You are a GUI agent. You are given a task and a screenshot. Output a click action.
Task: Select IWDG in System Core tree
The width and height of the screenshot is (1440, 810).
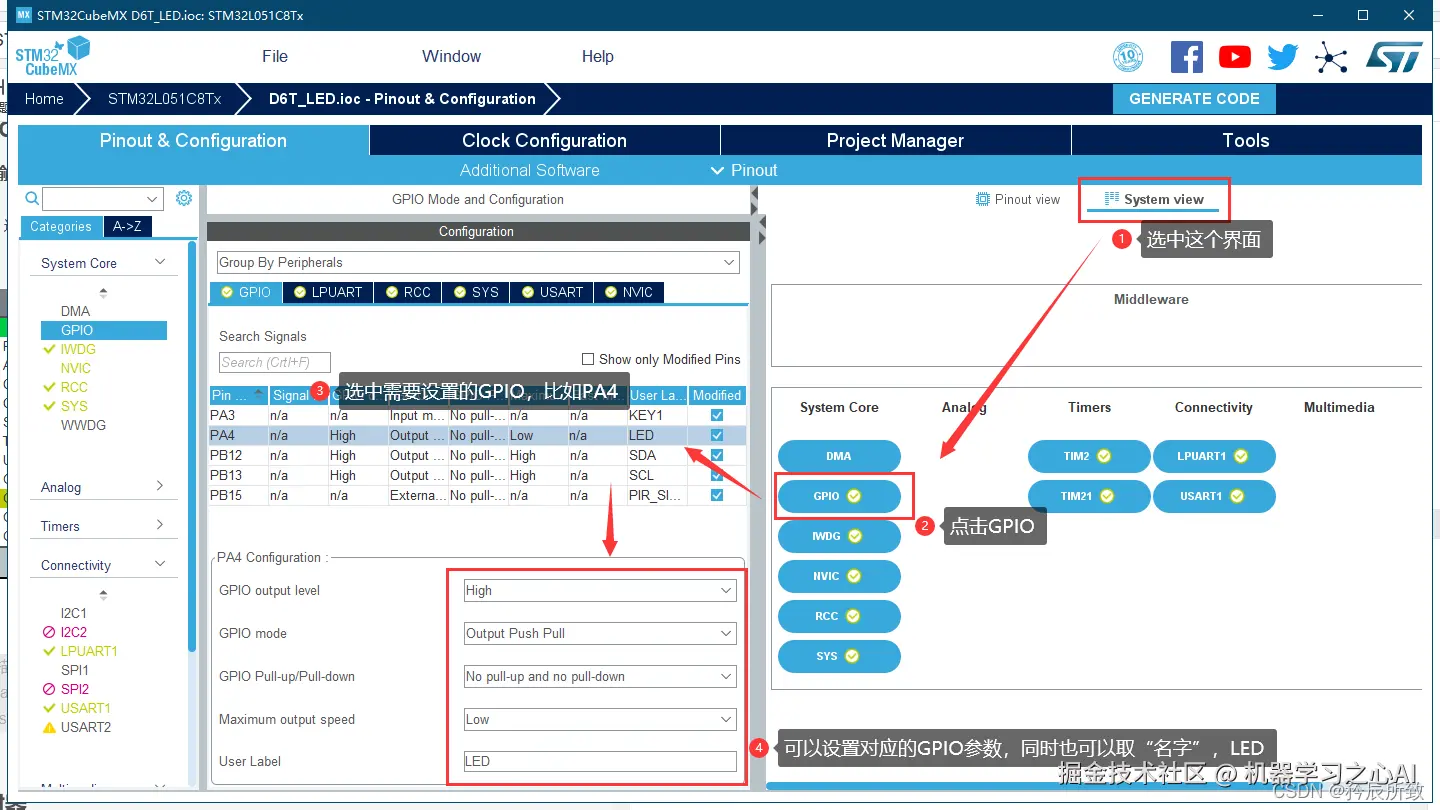click(78, 349)
